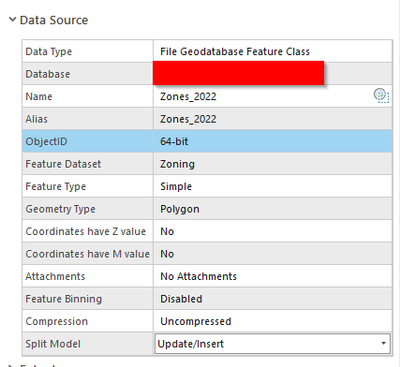Select the 64-bit ObjectID value

(x=174, y=141)
